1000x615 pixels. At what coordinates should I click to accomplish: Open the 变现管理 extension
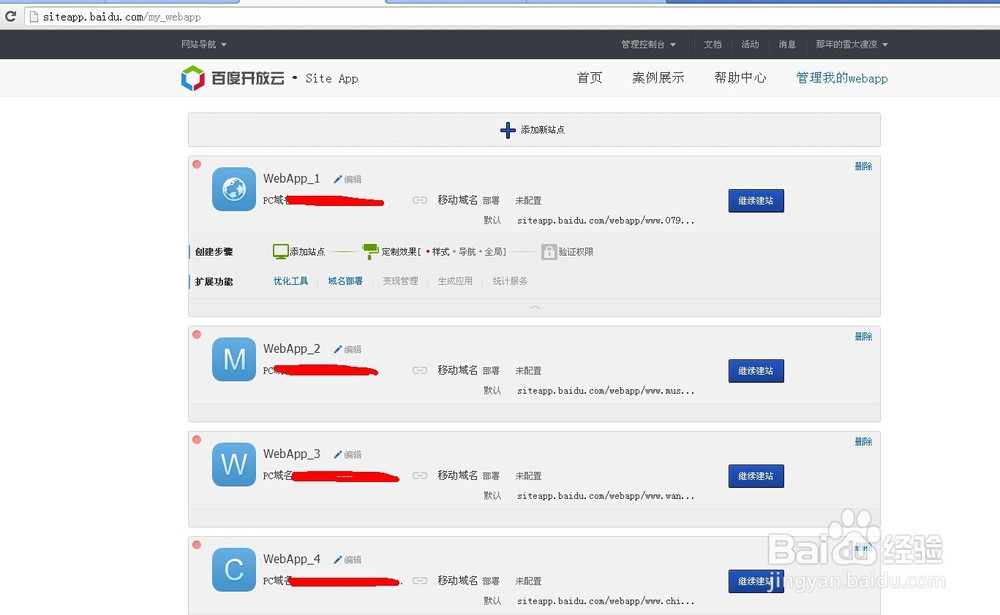click(400, 281)
